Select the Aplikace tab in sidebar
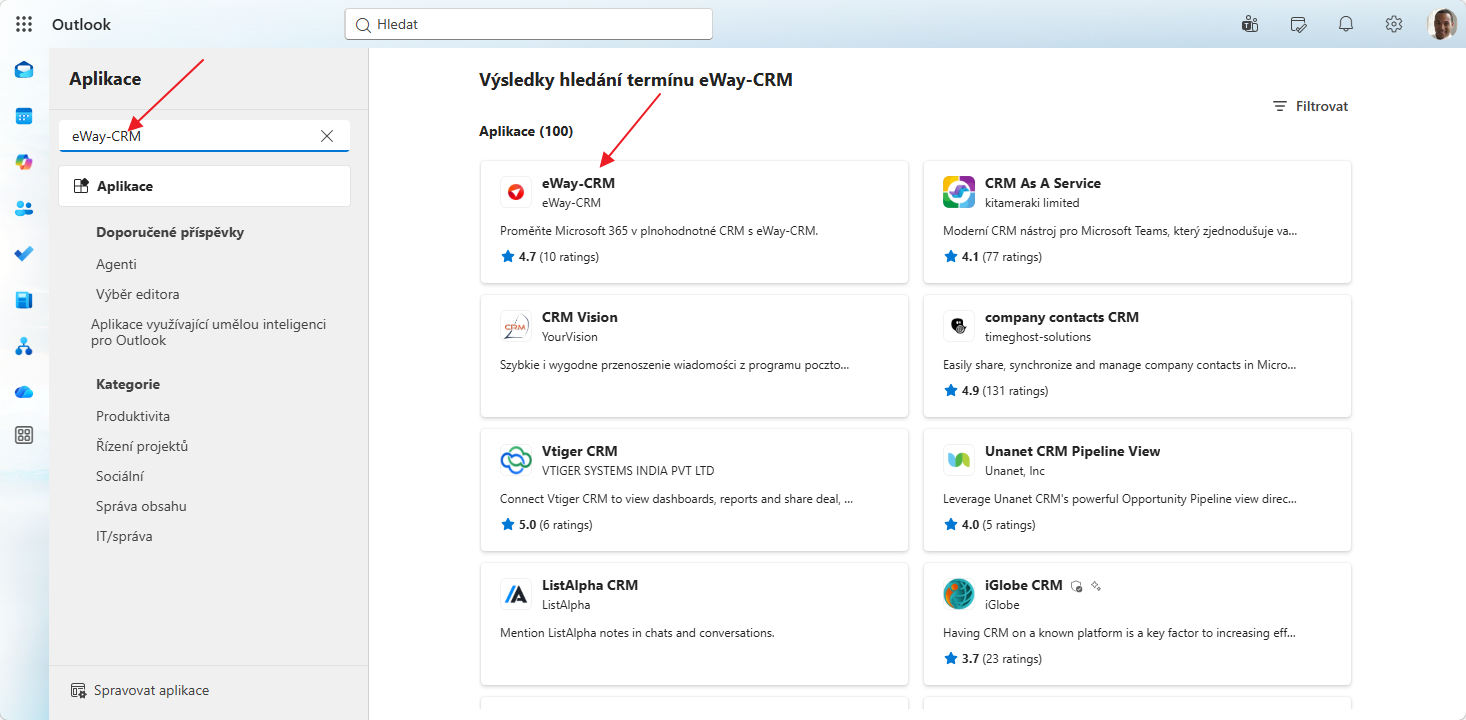Image resolution: width=1466 pixels, height=720 pixels. pyautogui.click(x=204, y=186)
